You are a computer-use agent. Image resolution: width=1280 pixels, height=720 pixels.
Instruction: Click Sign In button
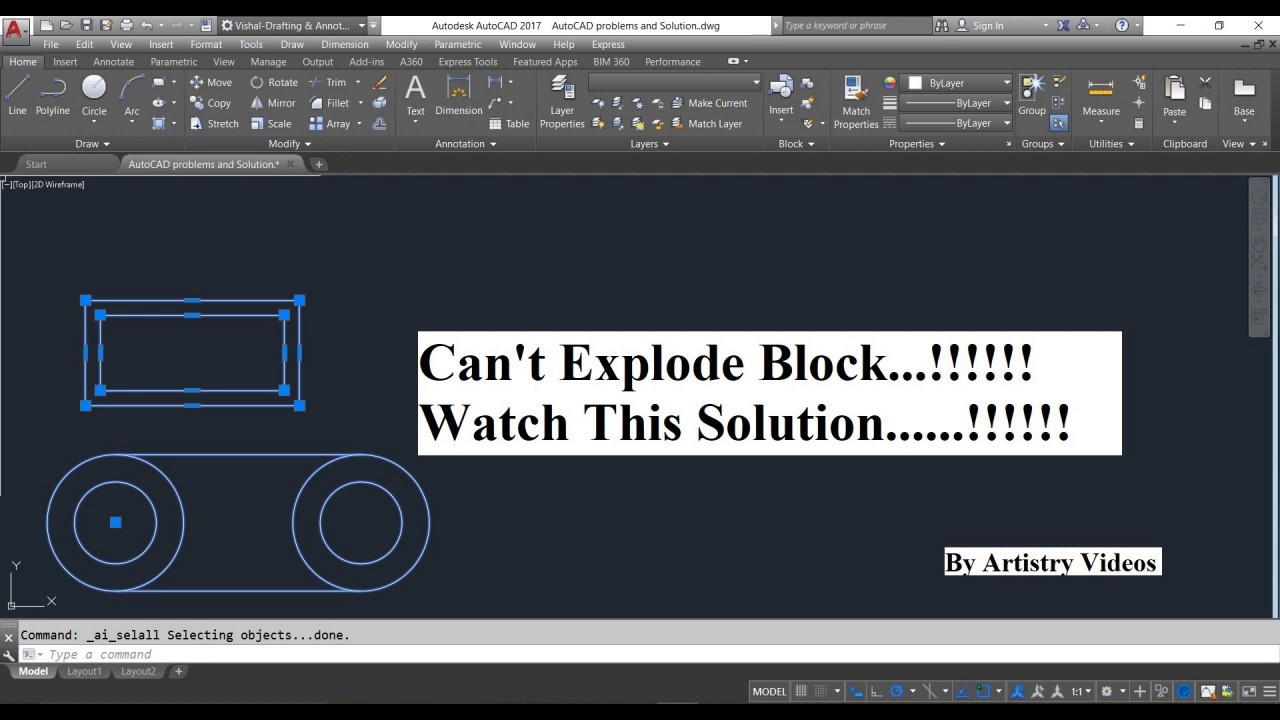[x=980, y=25]
